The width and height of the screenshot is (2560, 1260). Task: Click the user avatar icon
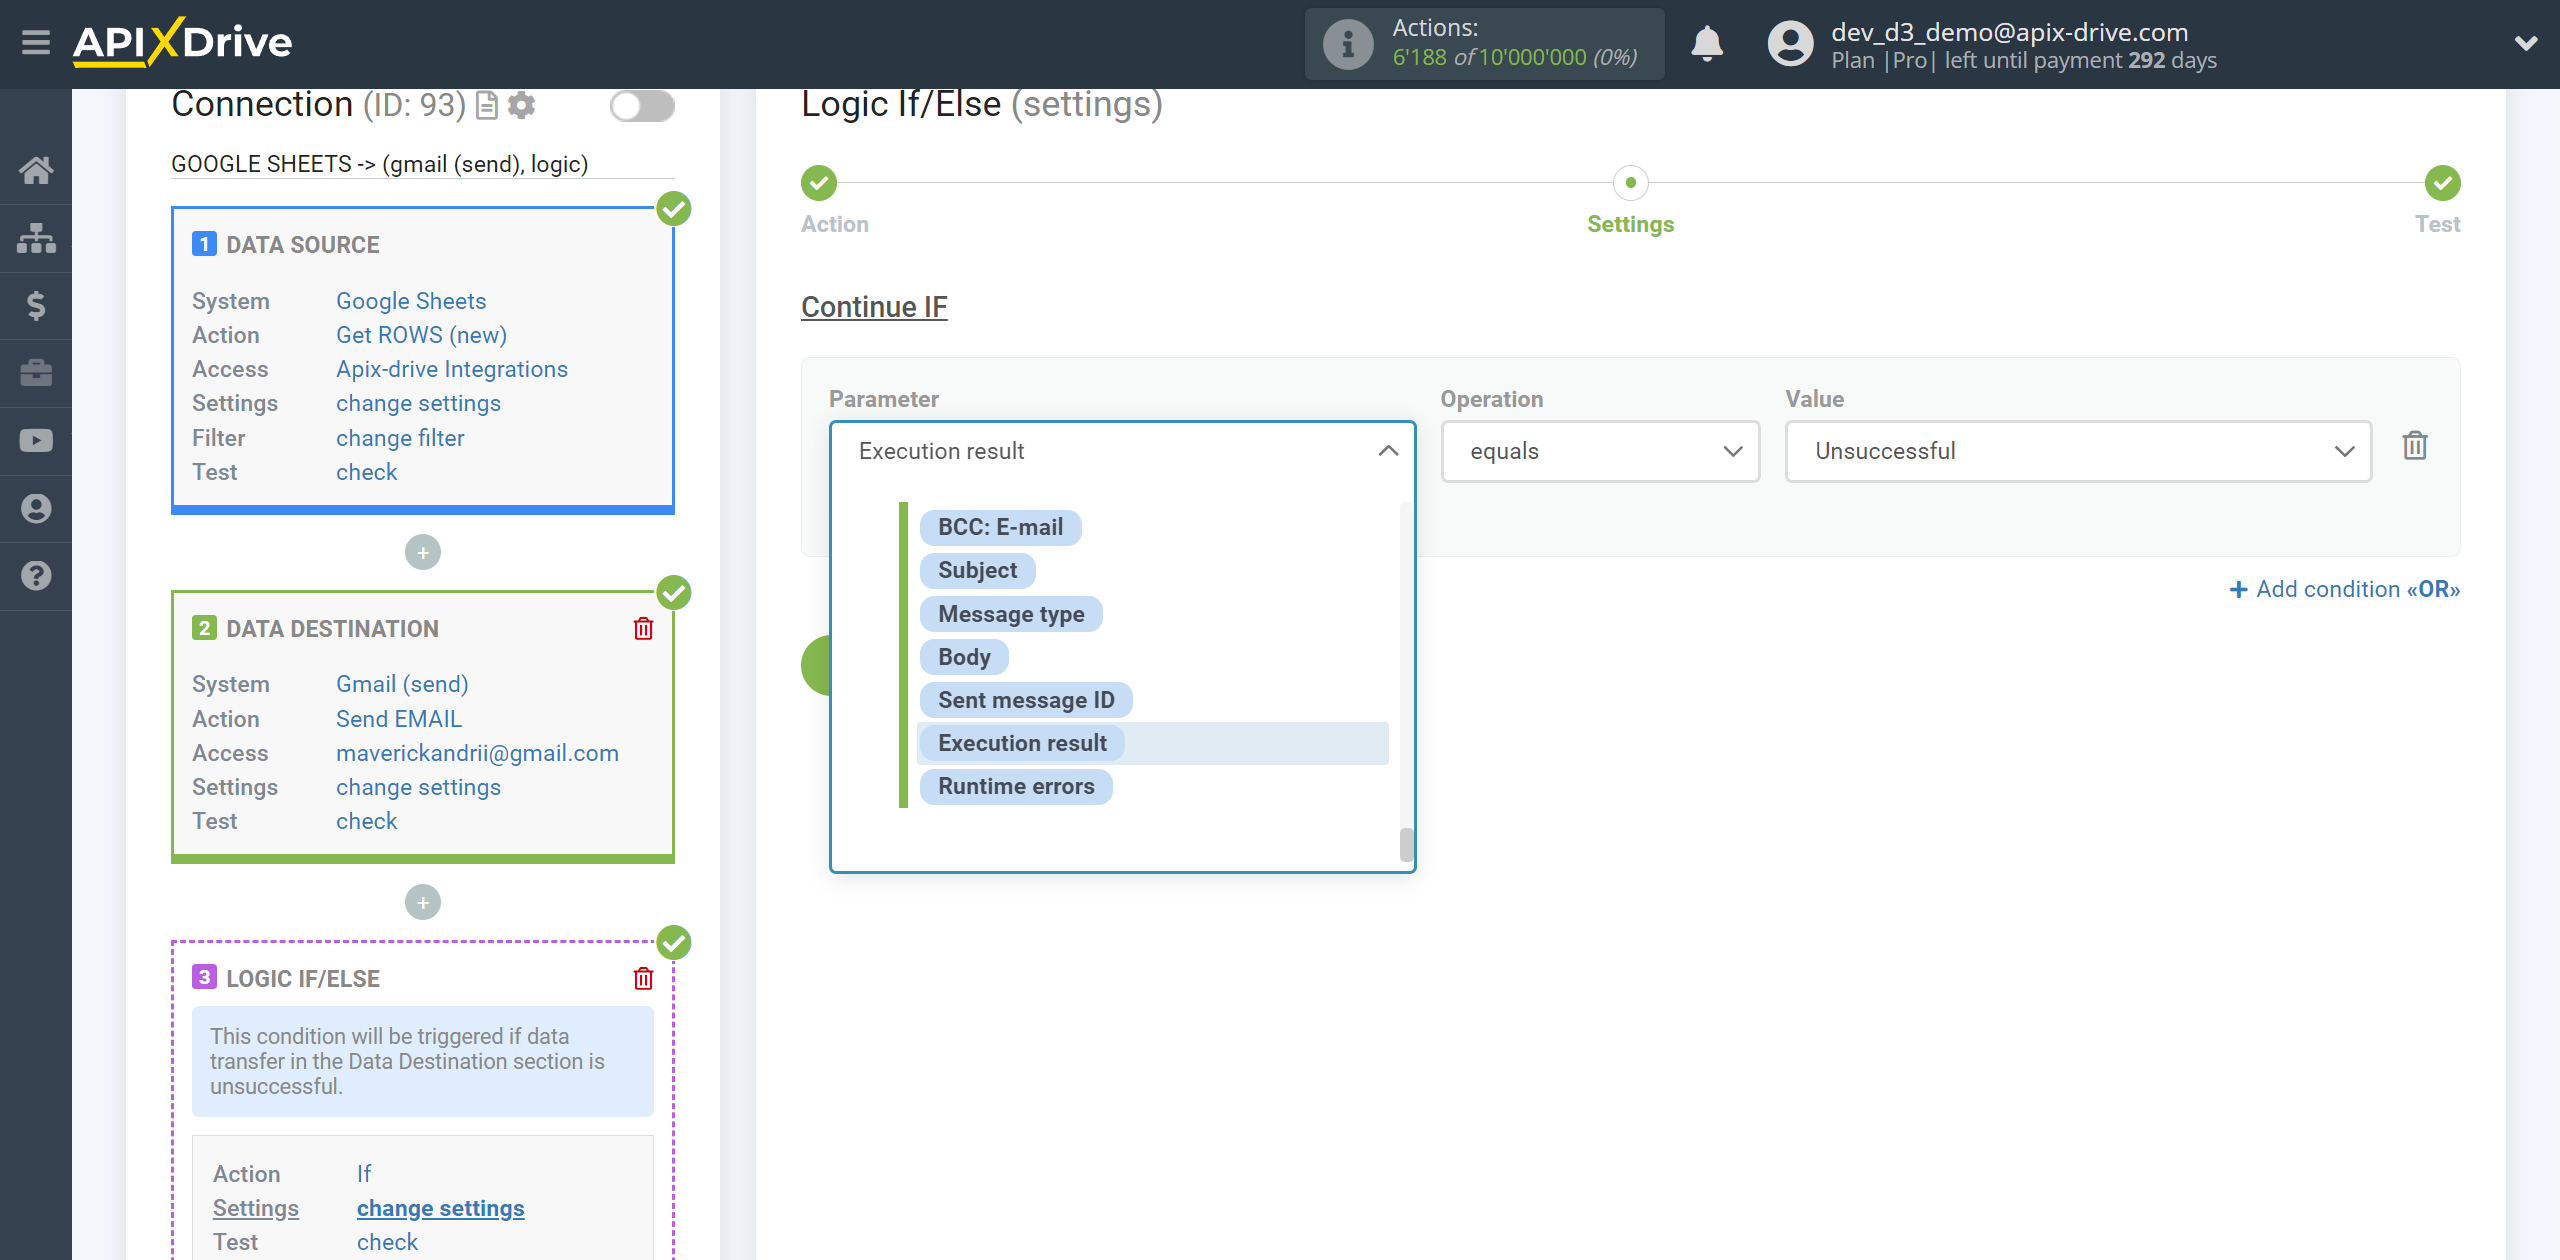pos(1790,44)
